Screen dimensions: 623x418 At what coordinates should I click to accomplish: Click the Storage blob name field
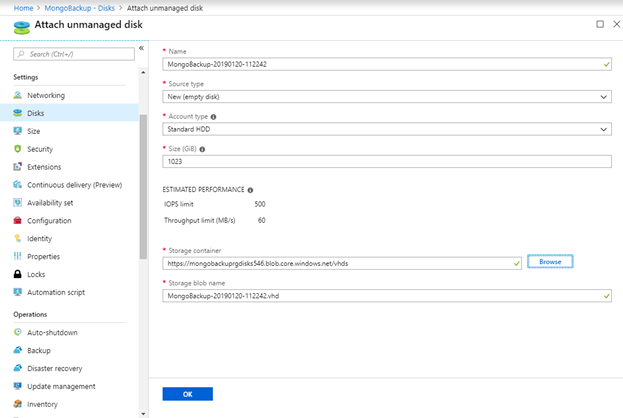(387, 296)
